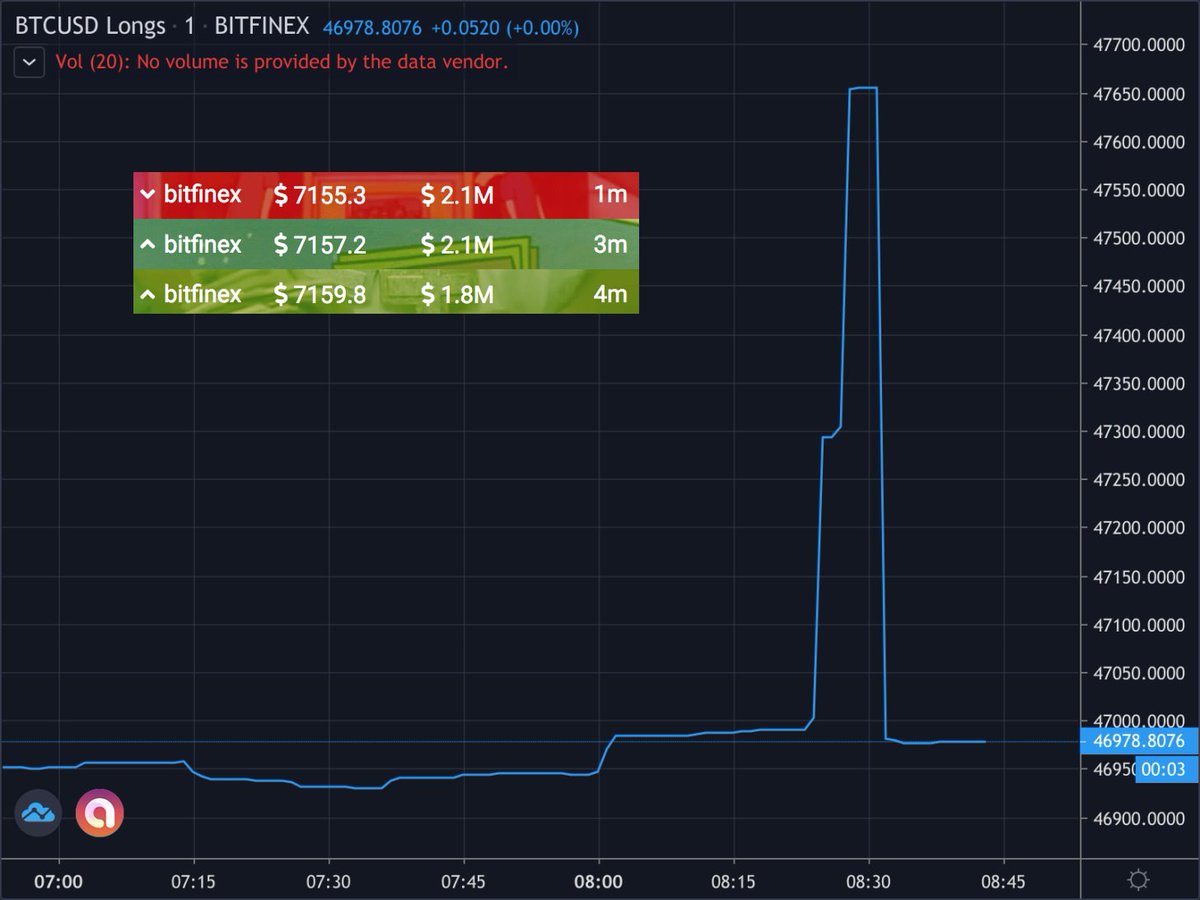Click the 08:30 time axis label
1200x900 pixels.
[x=869, y=882]
